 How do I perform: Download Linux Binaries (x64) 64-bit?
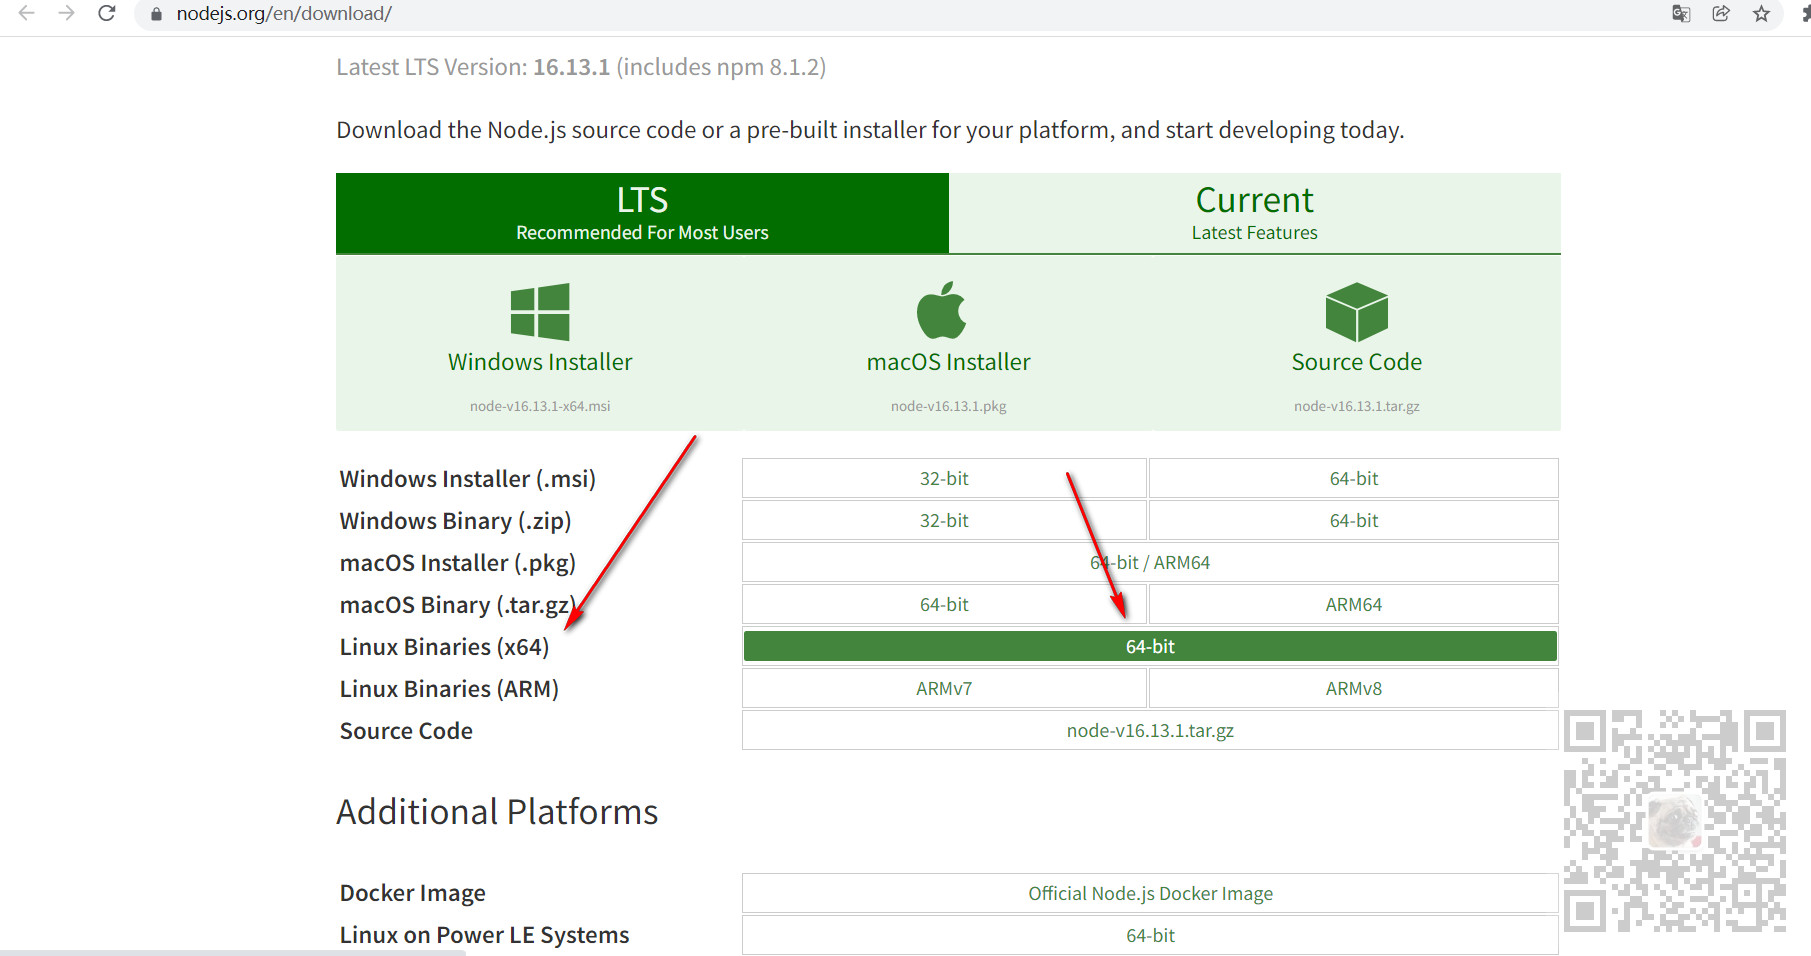pyautogui.click(x=1150, y=646)
